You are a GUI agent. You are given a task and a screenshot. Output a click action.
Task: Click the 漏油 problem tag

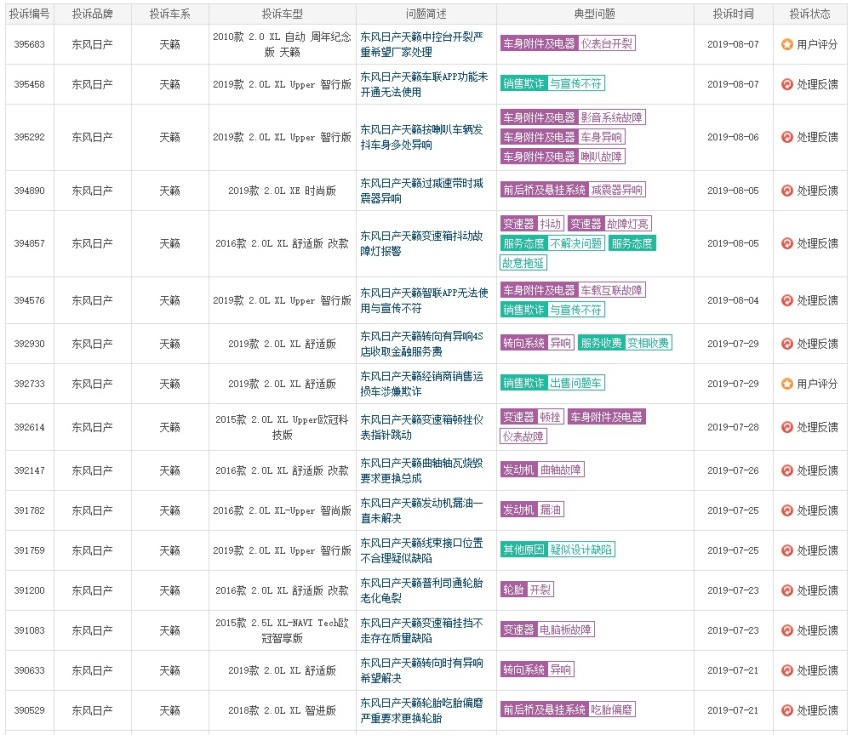tap(550, 510)
